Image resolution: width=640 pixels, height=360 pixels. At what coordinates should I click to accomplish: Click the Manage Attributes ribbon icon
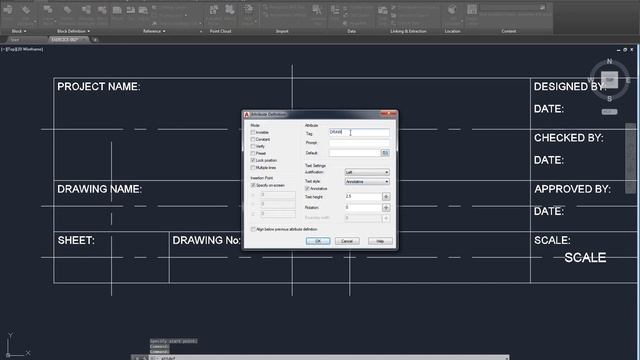click(86, 10)
